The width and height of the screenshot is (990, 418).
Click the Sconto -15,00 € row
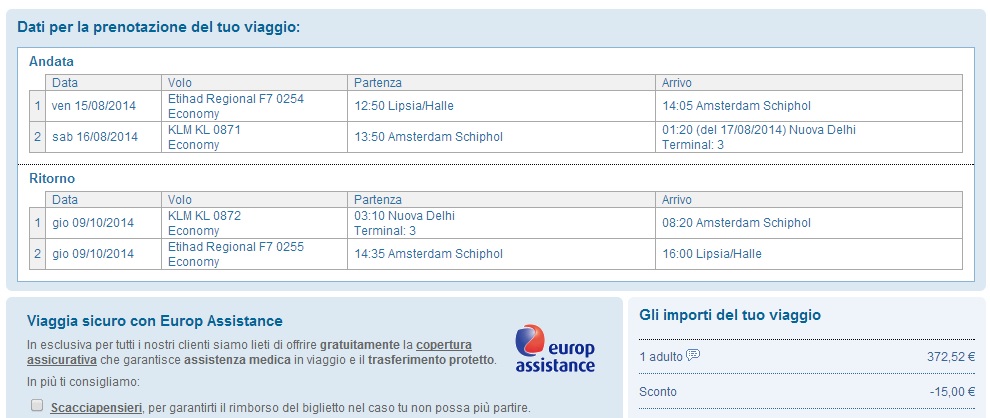pyautogui.click(x=807, y=391)
